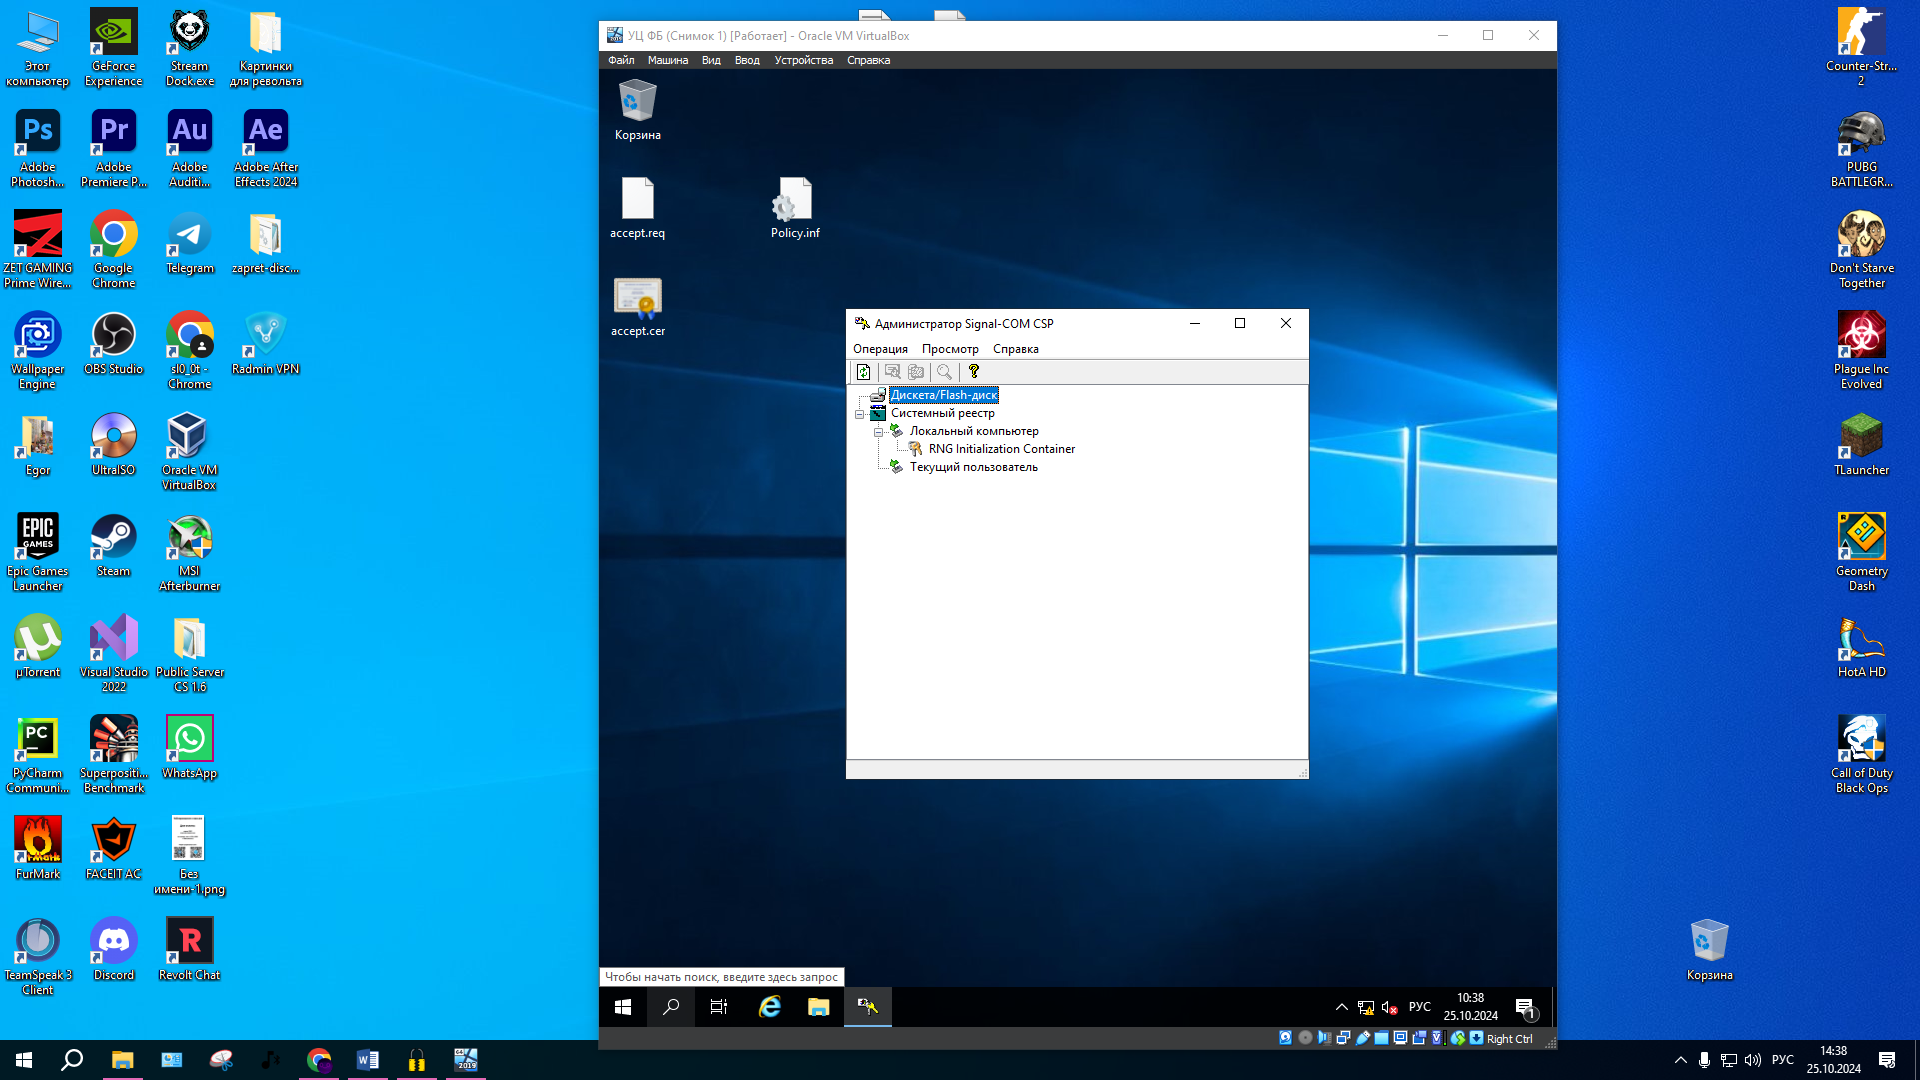Viewport: 1920px width, 1080px height.
Task: Select the Telegram desktop shortcut
Action: 190,243
